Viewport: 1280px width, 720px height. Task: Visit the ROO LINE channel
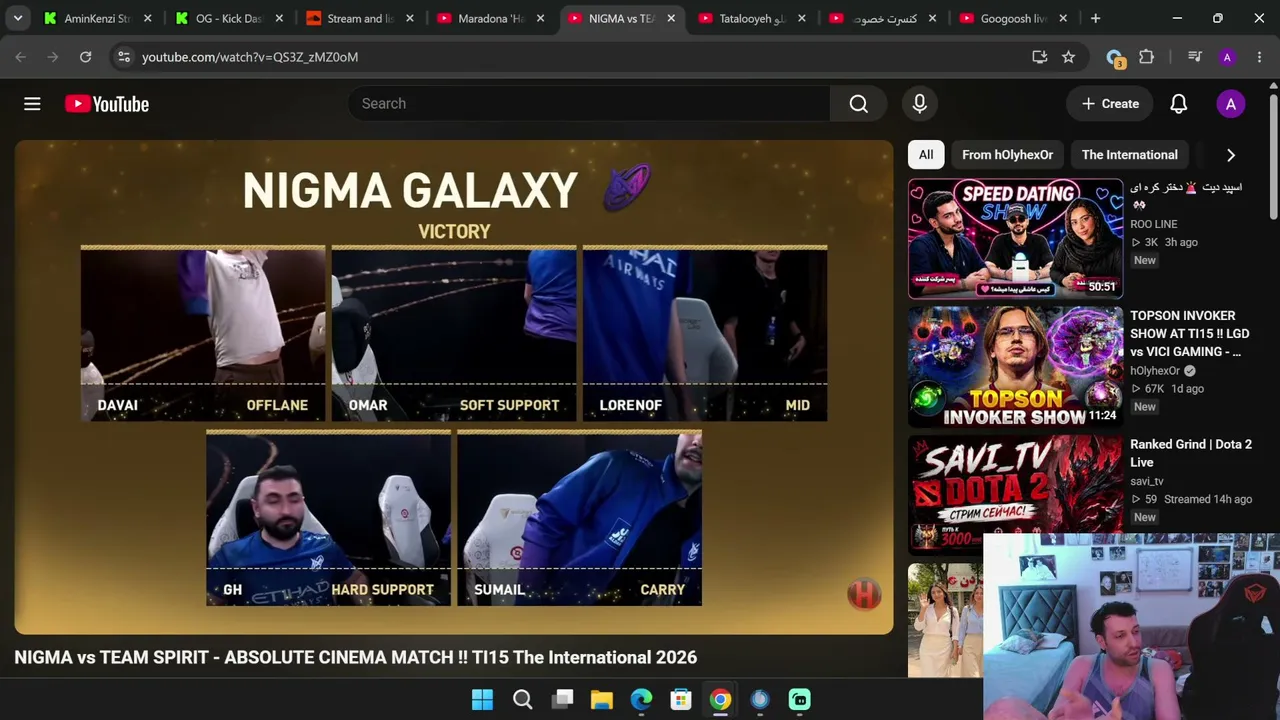(1154, 224)
